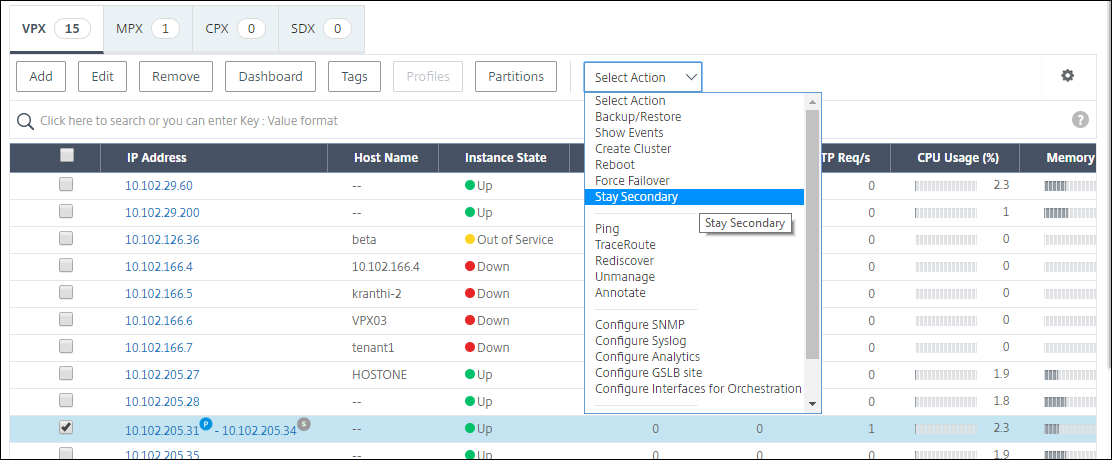Screen dimensions: 1112x460
Task: Check the box for 10.102.29.60
Action: tap(66, 184)
